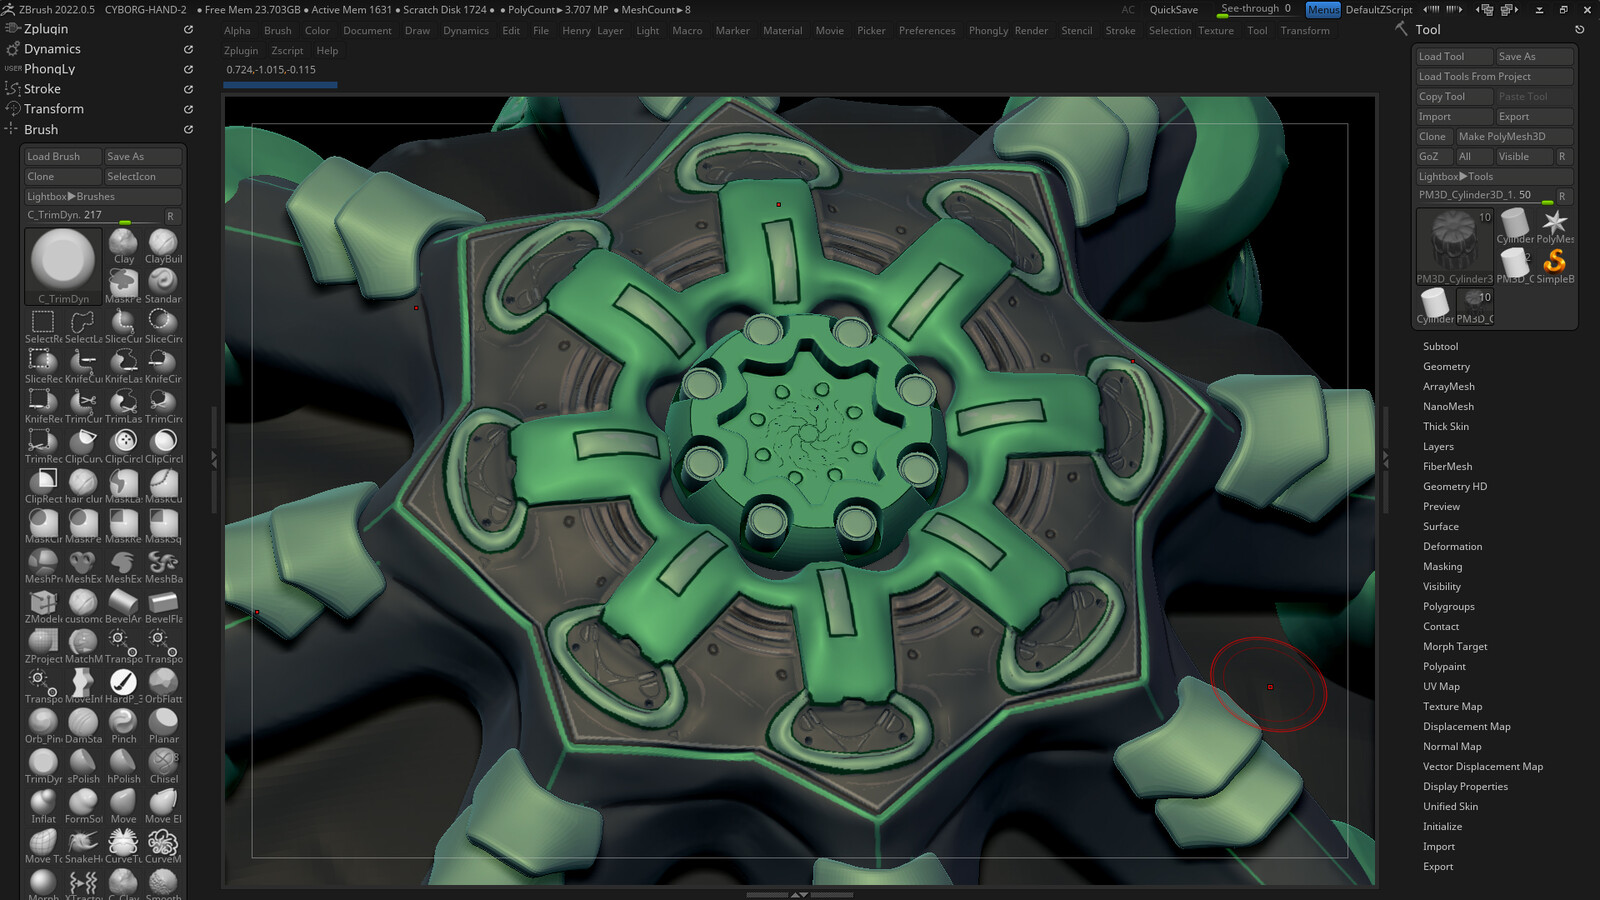Toggle the AC auto-collapse button
The image size is (1600, 900).
(1128, 9)
